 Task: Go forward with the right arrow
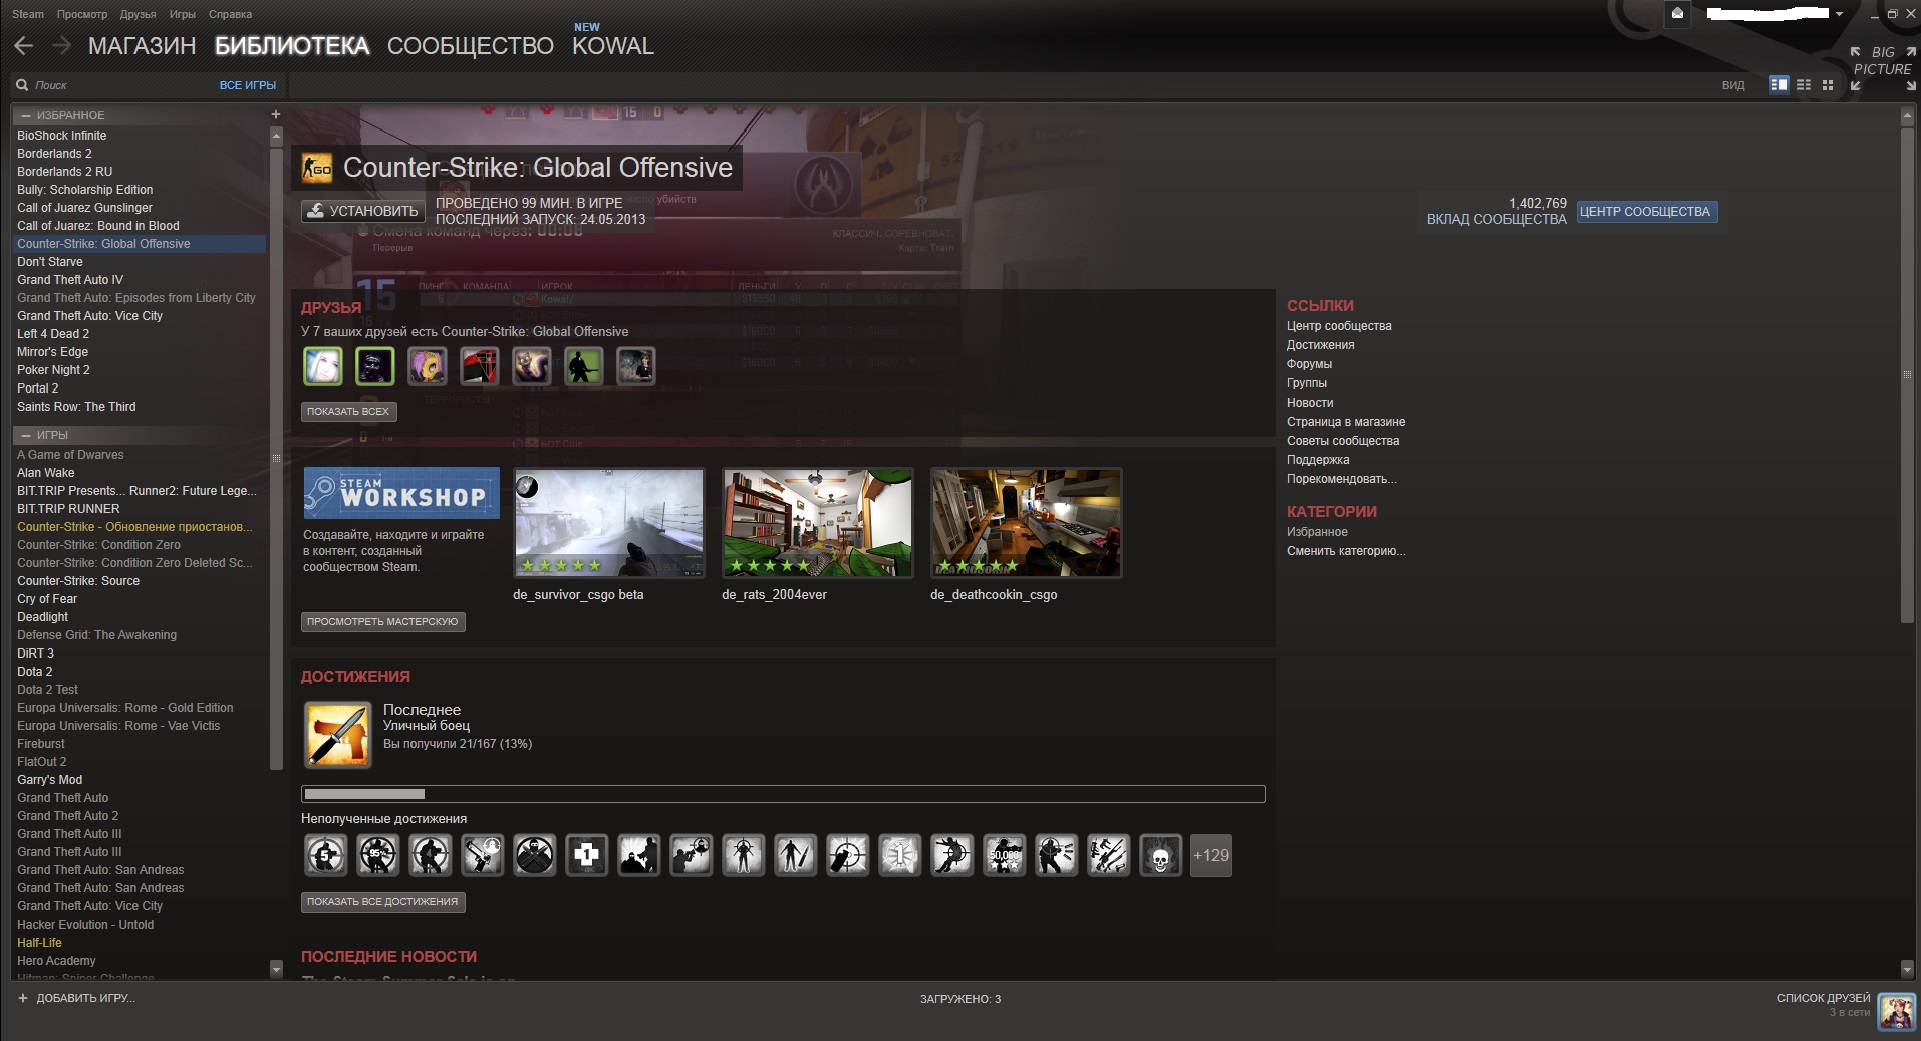62,45
